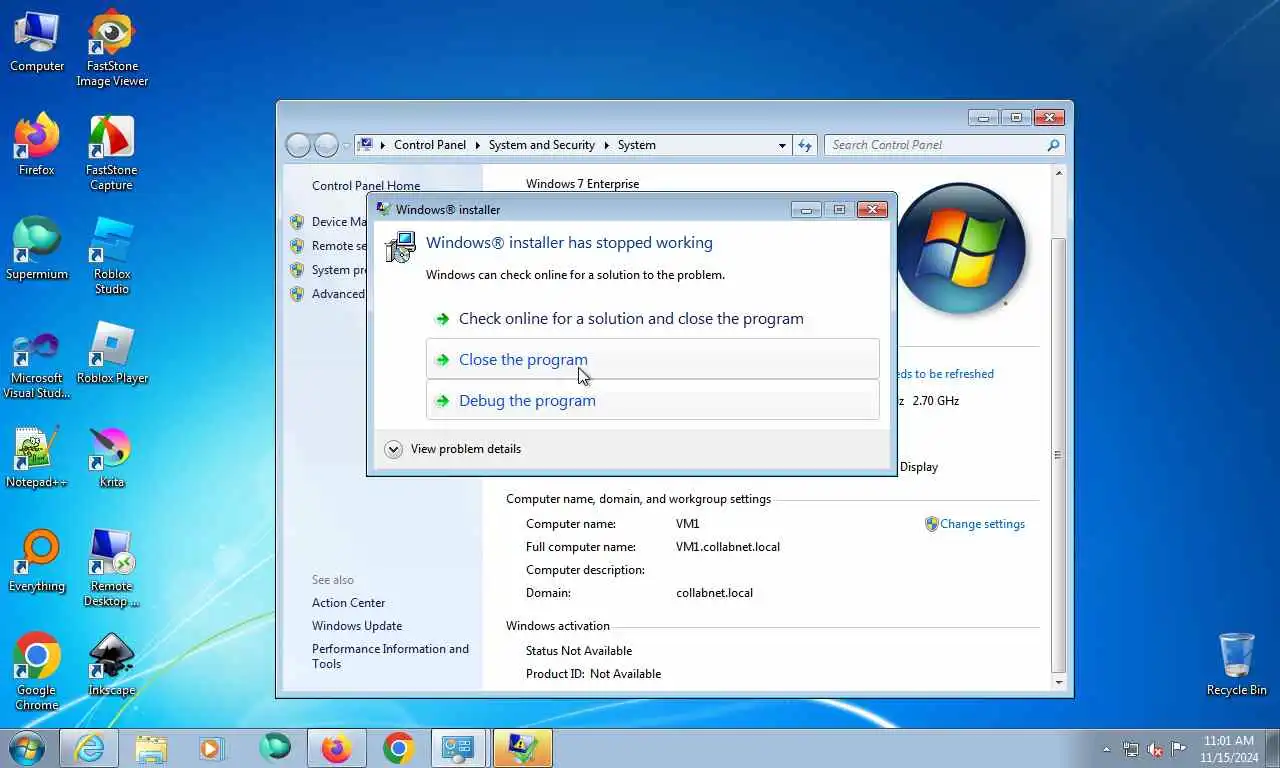Check online for a solution and close
Viewport: 1280px width, 768px height.
[x=652, y=319]
